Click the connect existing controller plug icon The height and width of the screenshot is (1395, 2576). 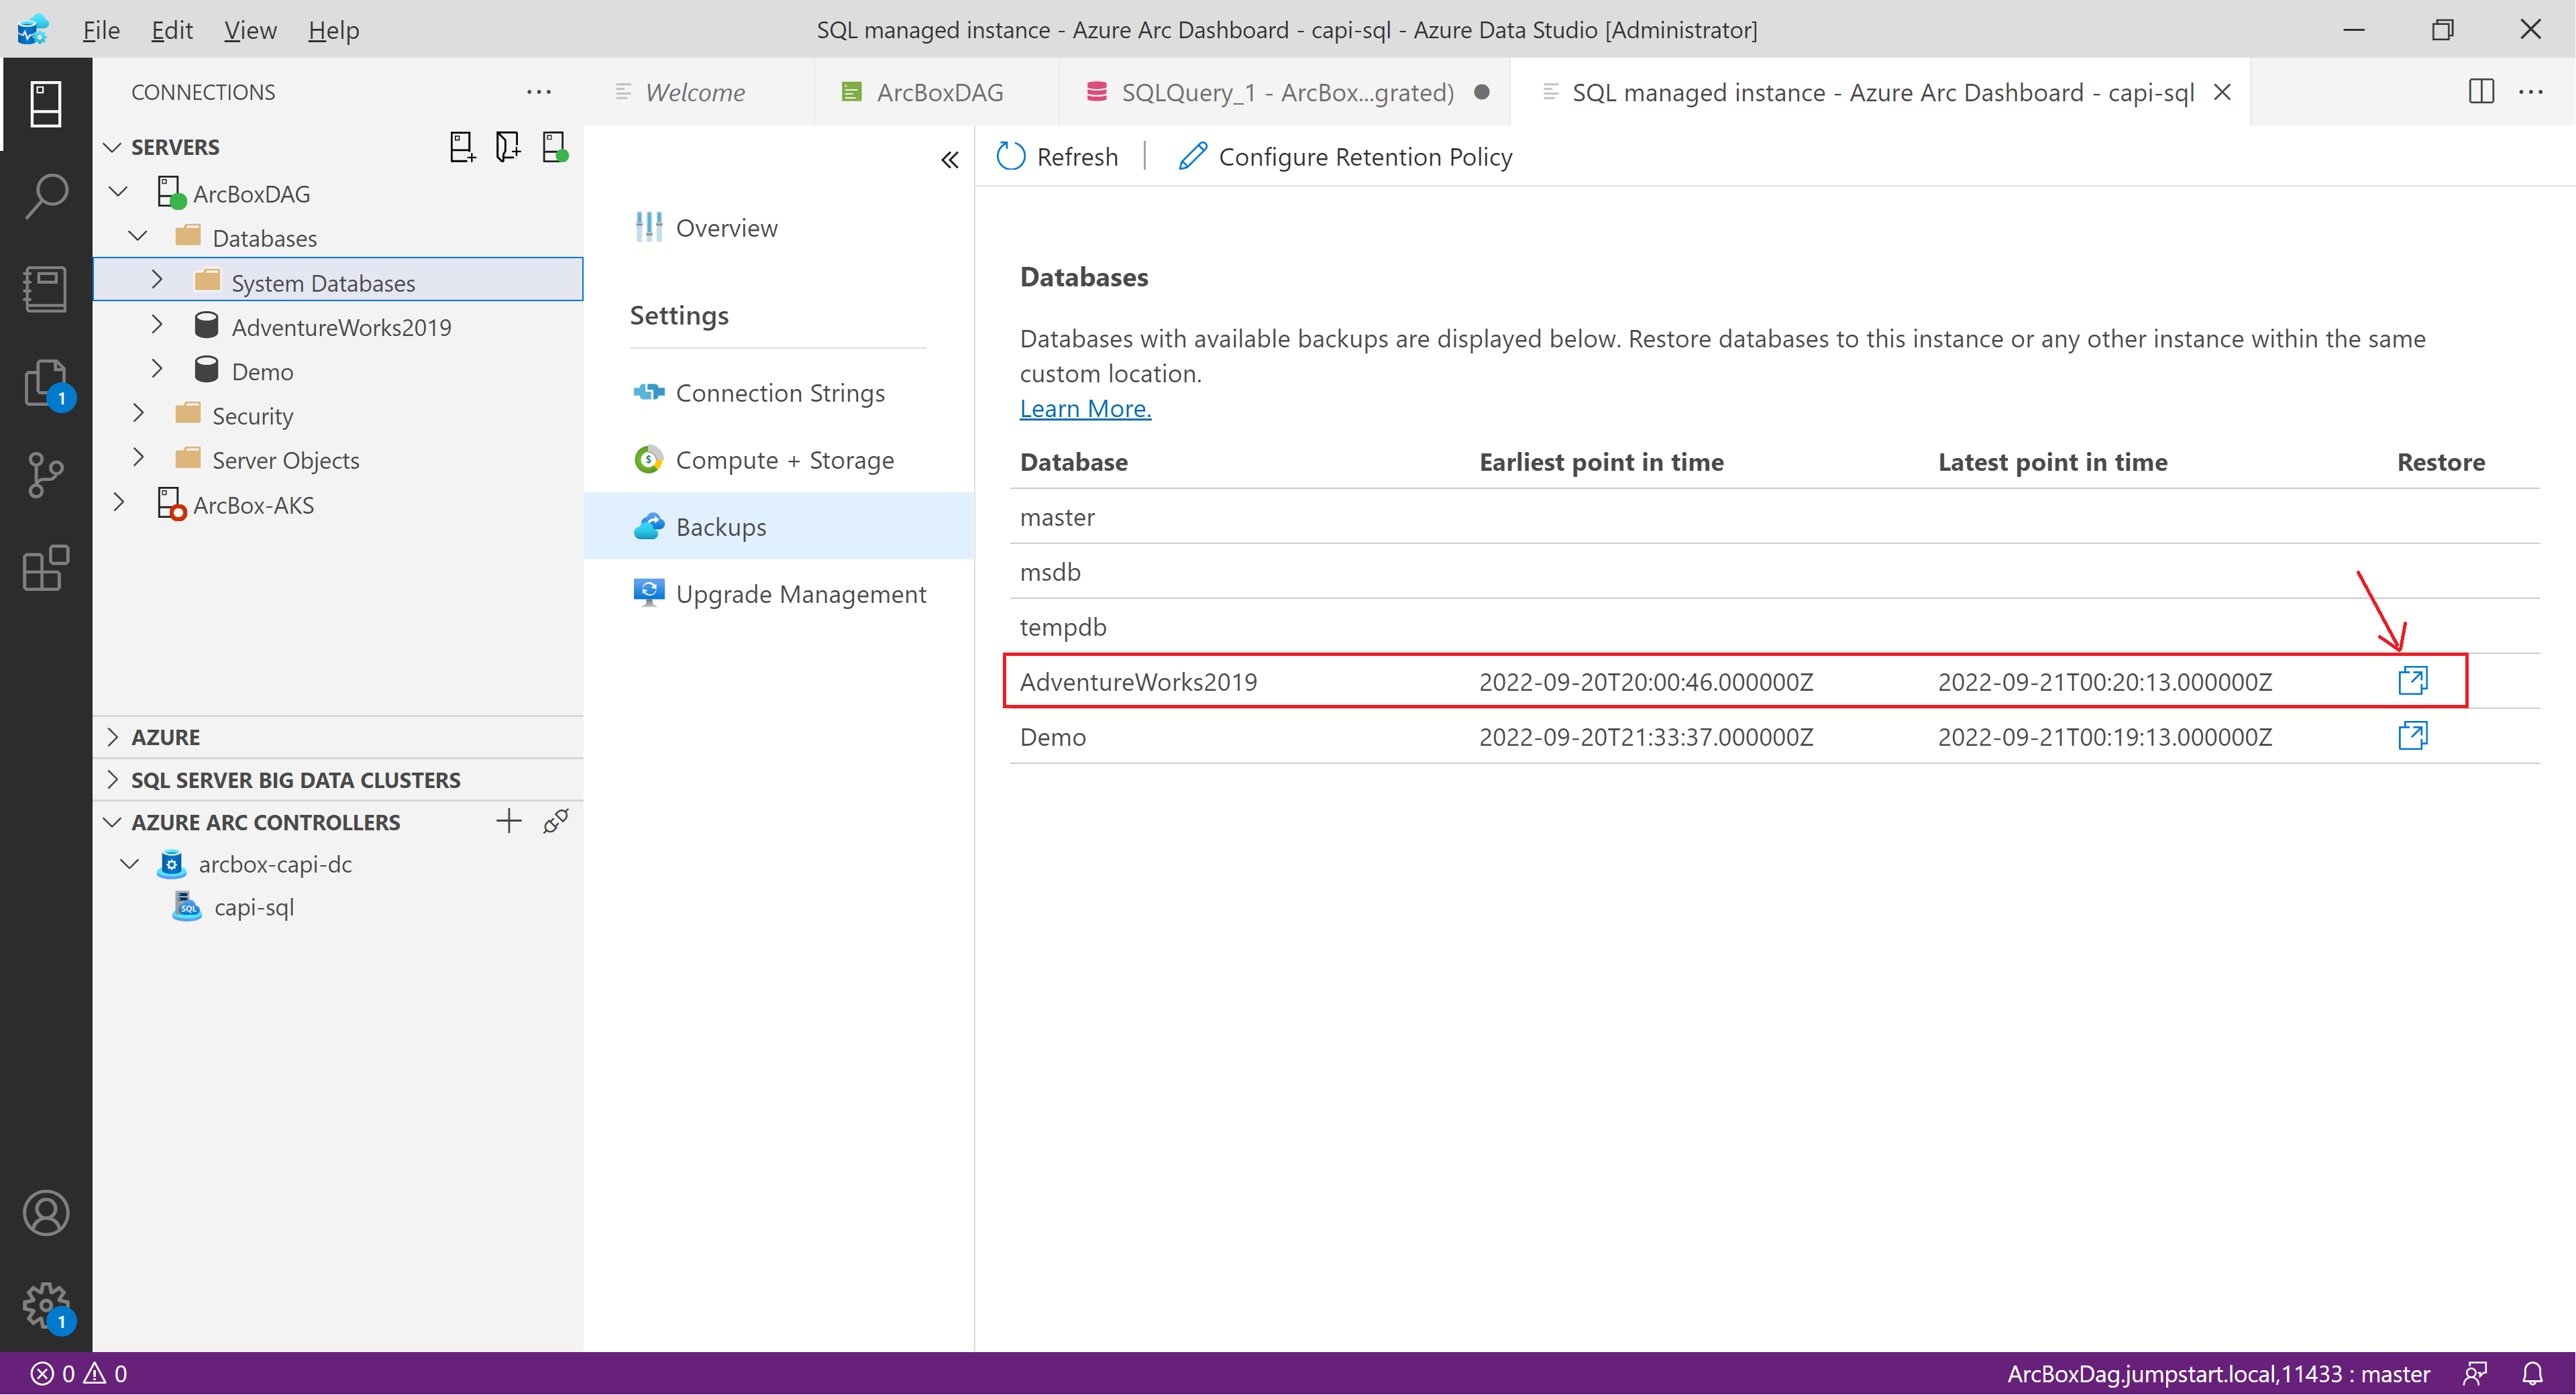pyautogui.click(x=556, y=822)
